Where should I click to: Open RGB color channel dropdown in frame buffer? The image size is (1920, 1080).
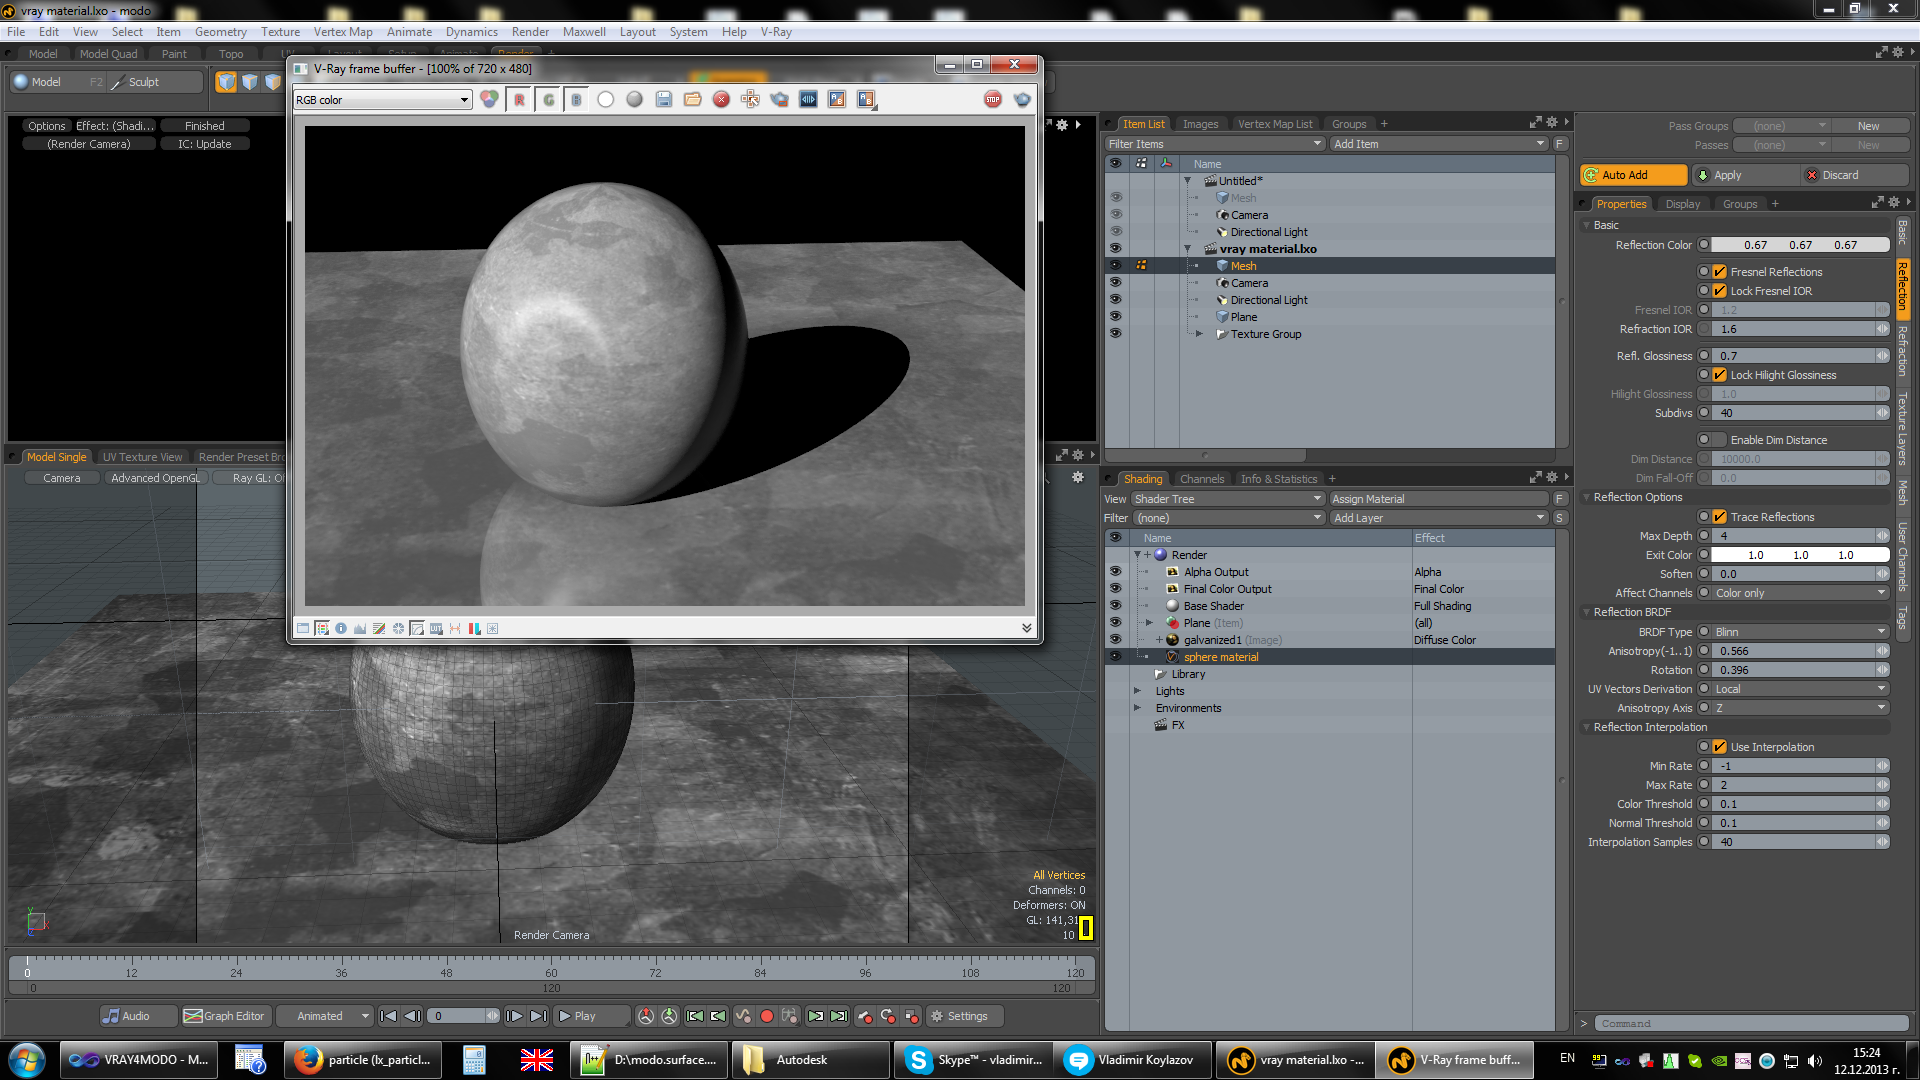click(x=382, y=100)
